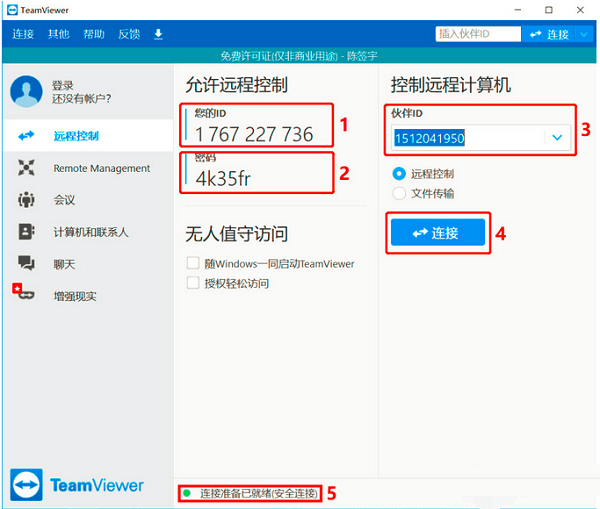
Task: Click the 登录 sign-in link
Action: click(63, 85)
